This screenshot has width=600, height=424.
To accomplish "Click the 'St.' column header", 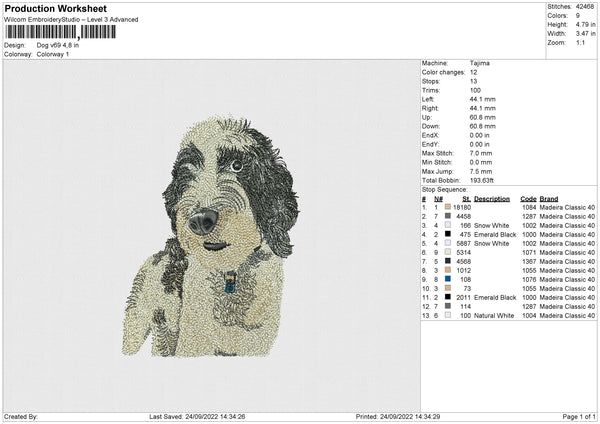I will click(466, 199).
